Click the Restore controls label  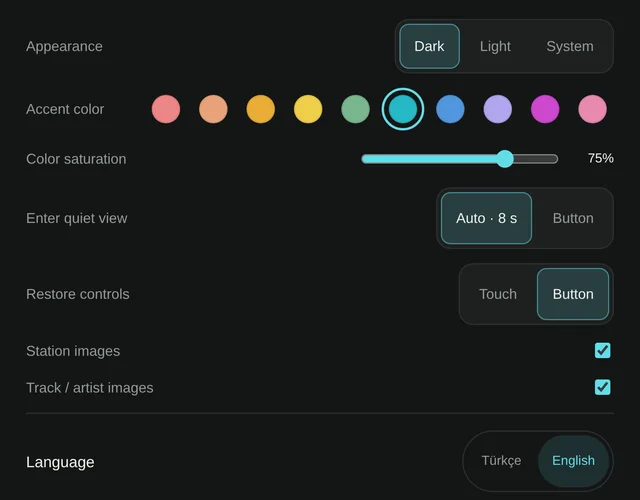point(78,294)
